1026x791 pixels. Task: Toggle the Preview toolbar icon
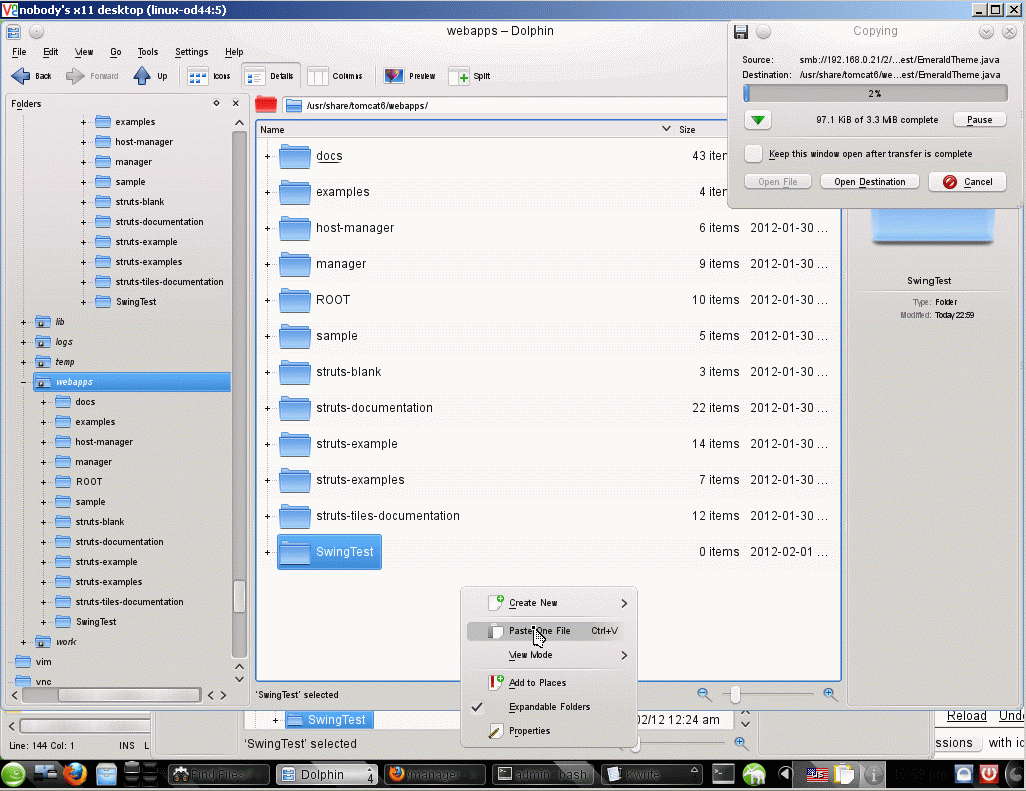(394, 77)
